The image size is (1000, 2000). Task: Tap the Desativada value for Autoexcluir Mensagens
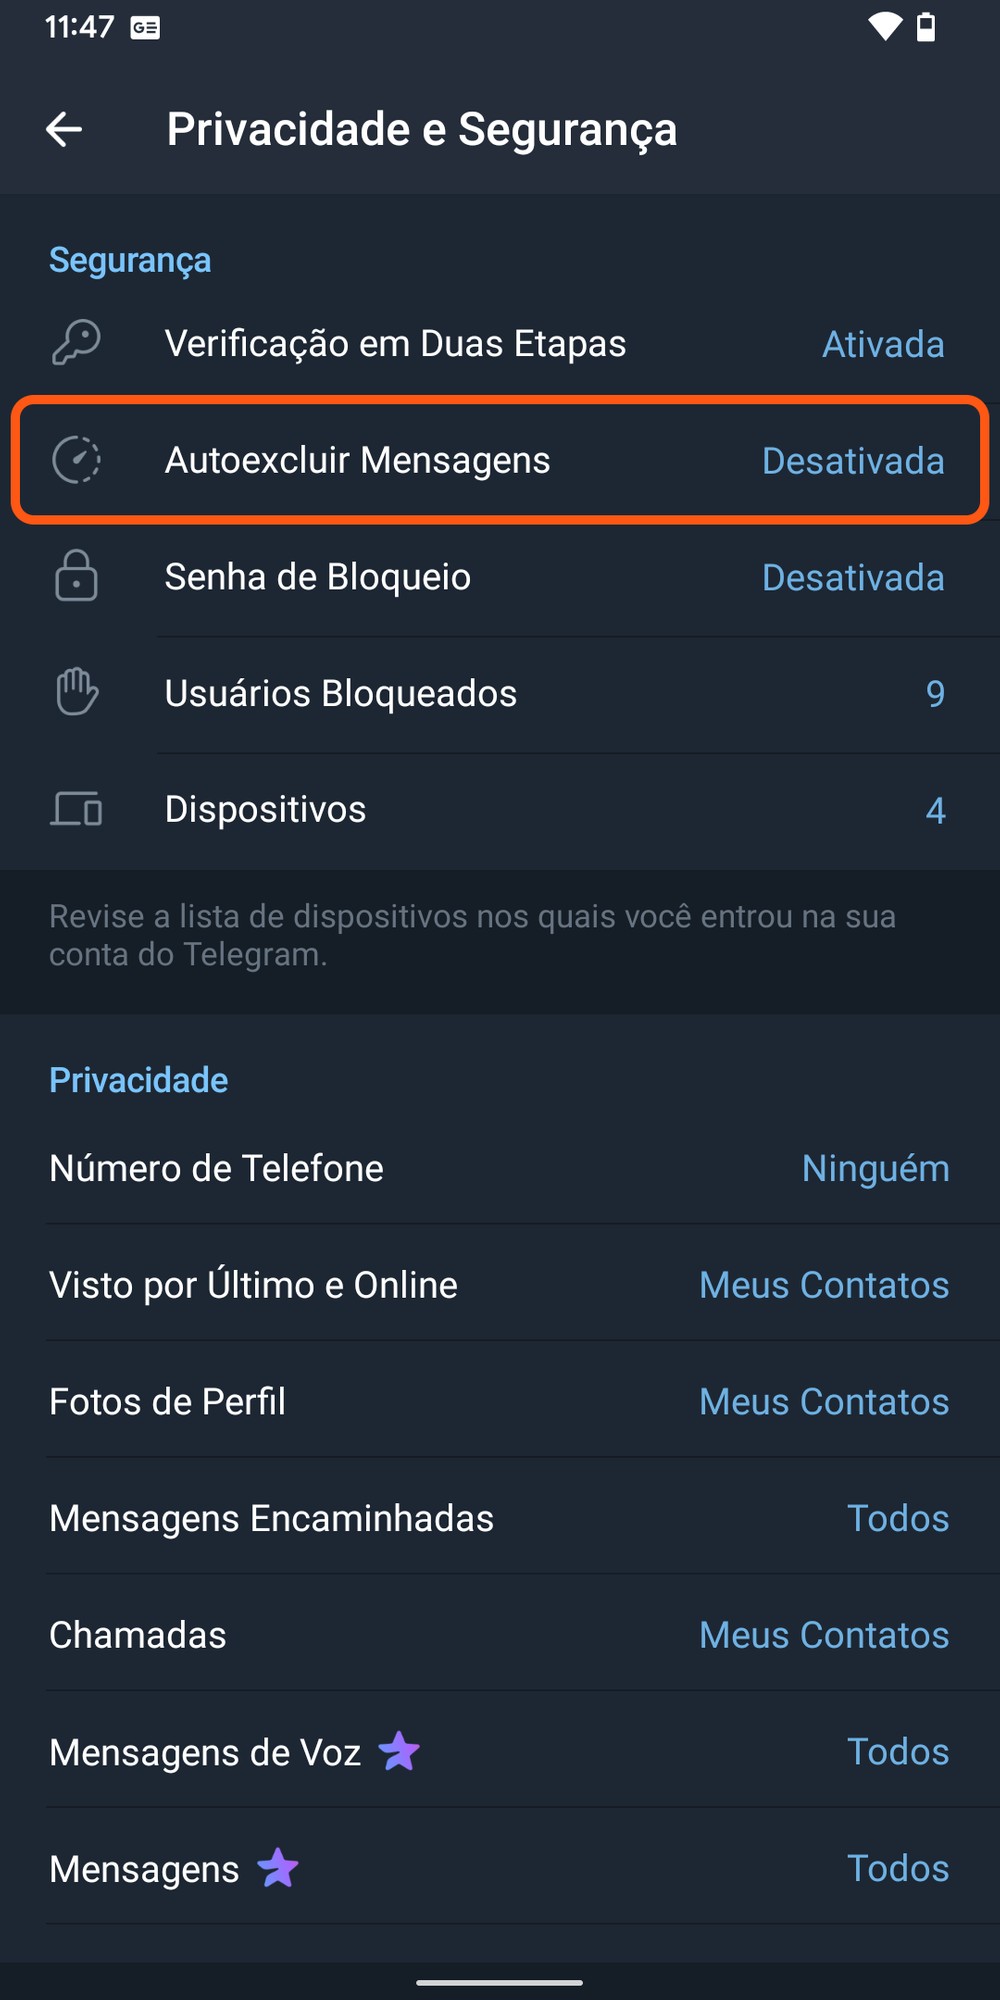853,461
